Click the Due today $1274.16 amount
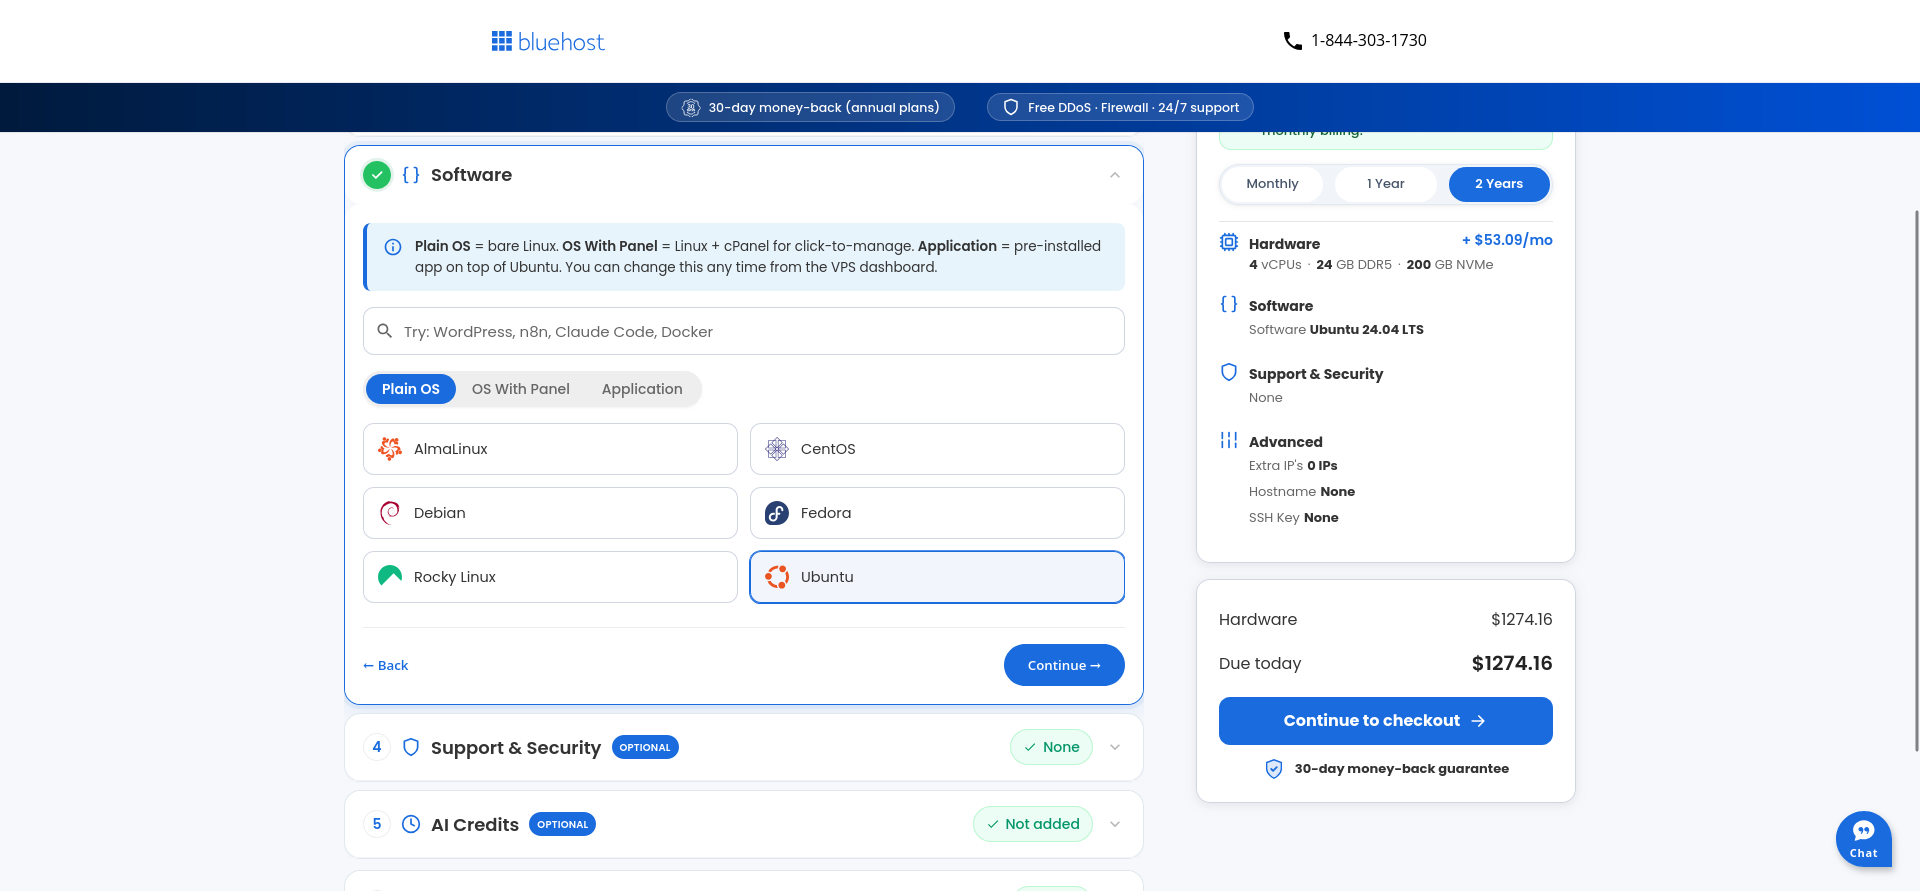 [x=1512, y=663]
